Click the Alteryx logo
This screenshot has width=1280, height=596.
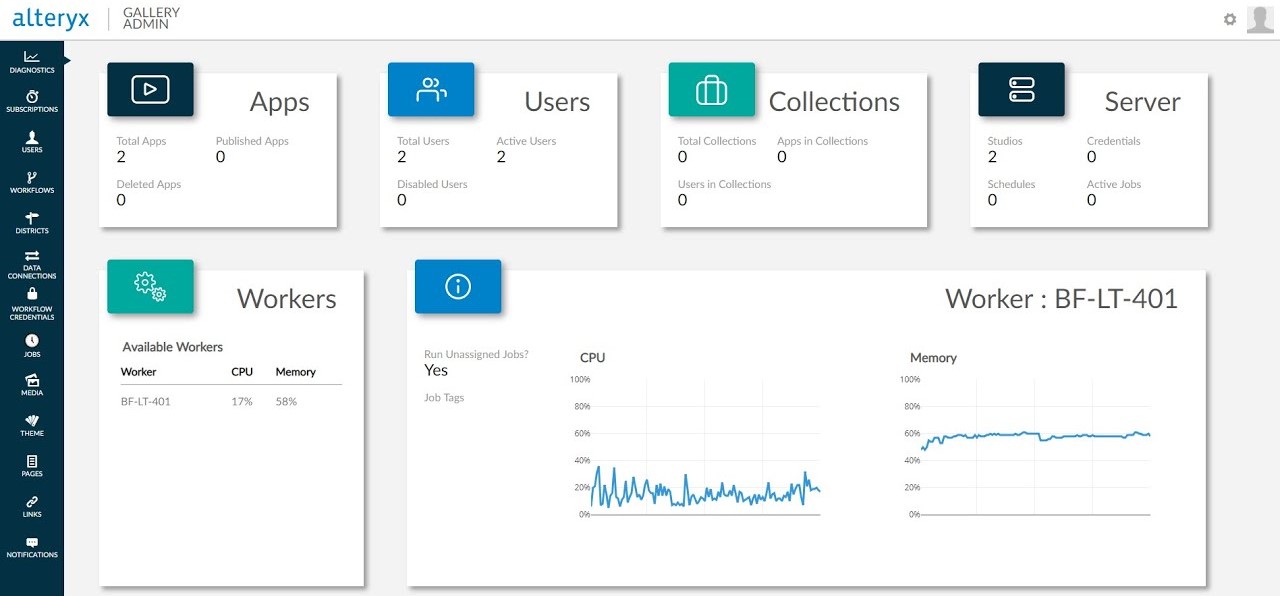point(51,19)
